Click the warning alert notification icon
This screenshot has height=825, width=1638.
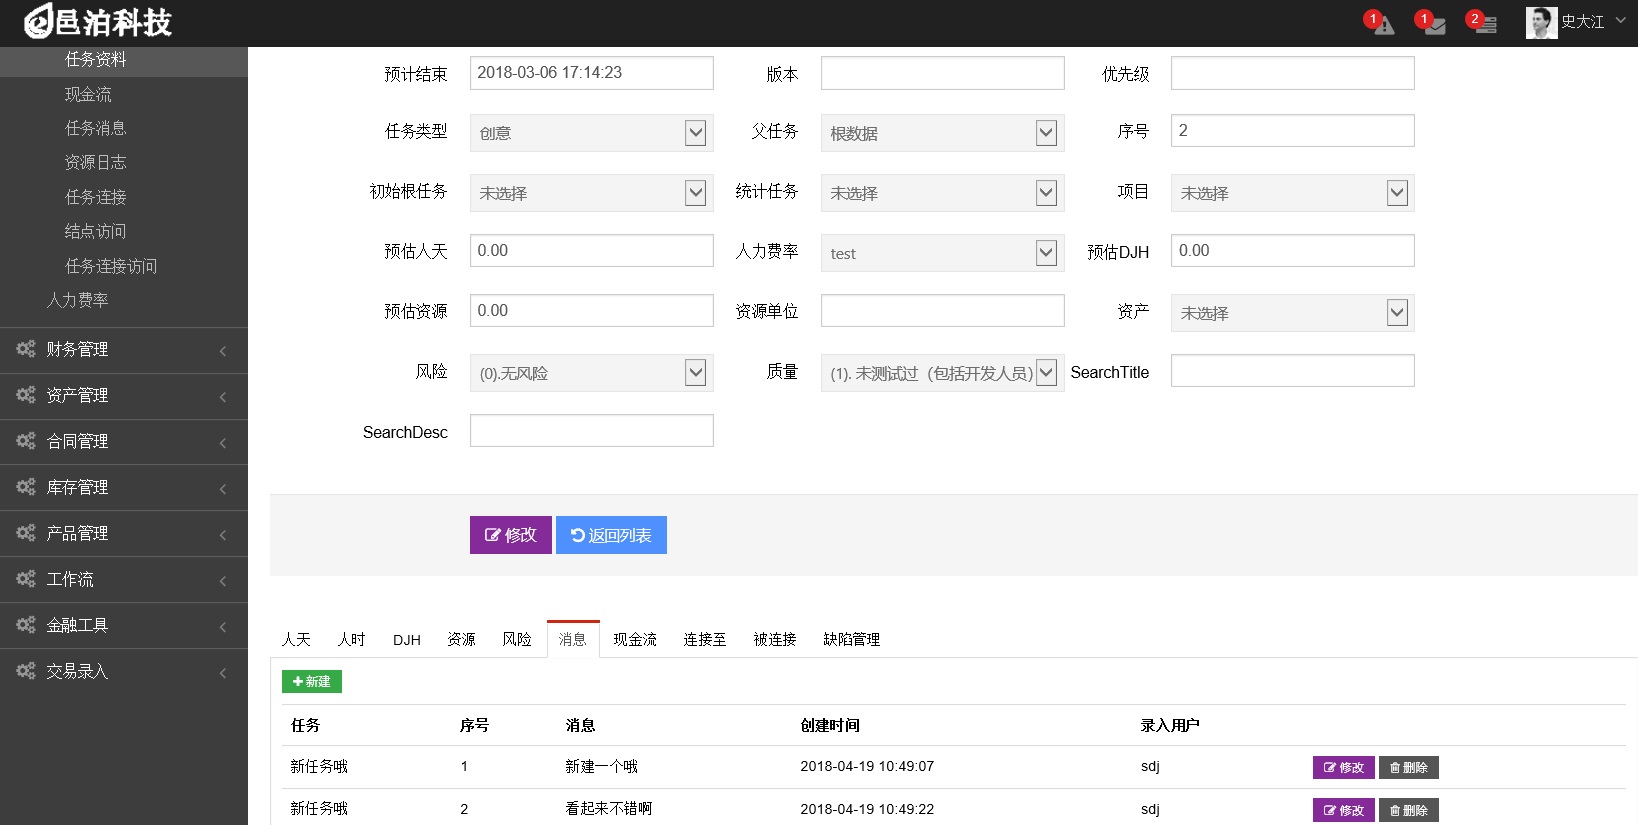(x=1383, y=25)
